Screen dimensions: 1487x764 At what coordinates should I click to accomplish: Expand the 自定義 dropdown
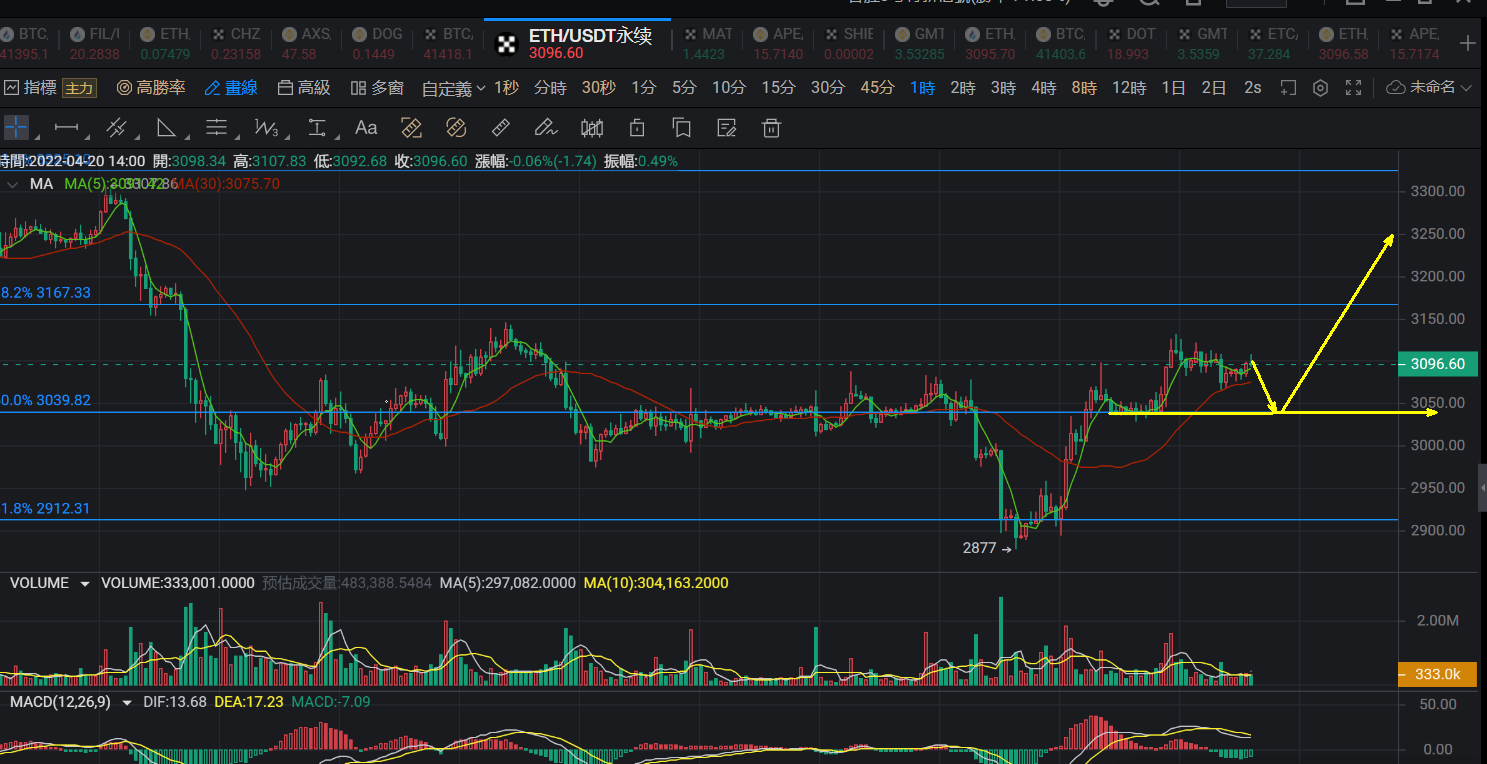454,88
